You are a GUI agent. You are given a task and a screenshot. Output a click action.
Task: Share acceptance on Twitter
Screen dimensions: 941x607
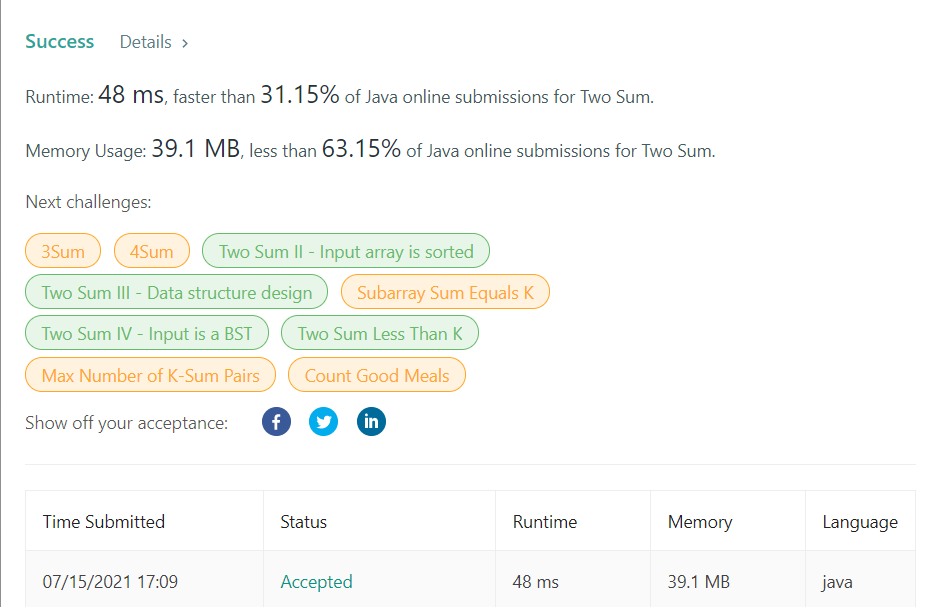pos(323,422)
